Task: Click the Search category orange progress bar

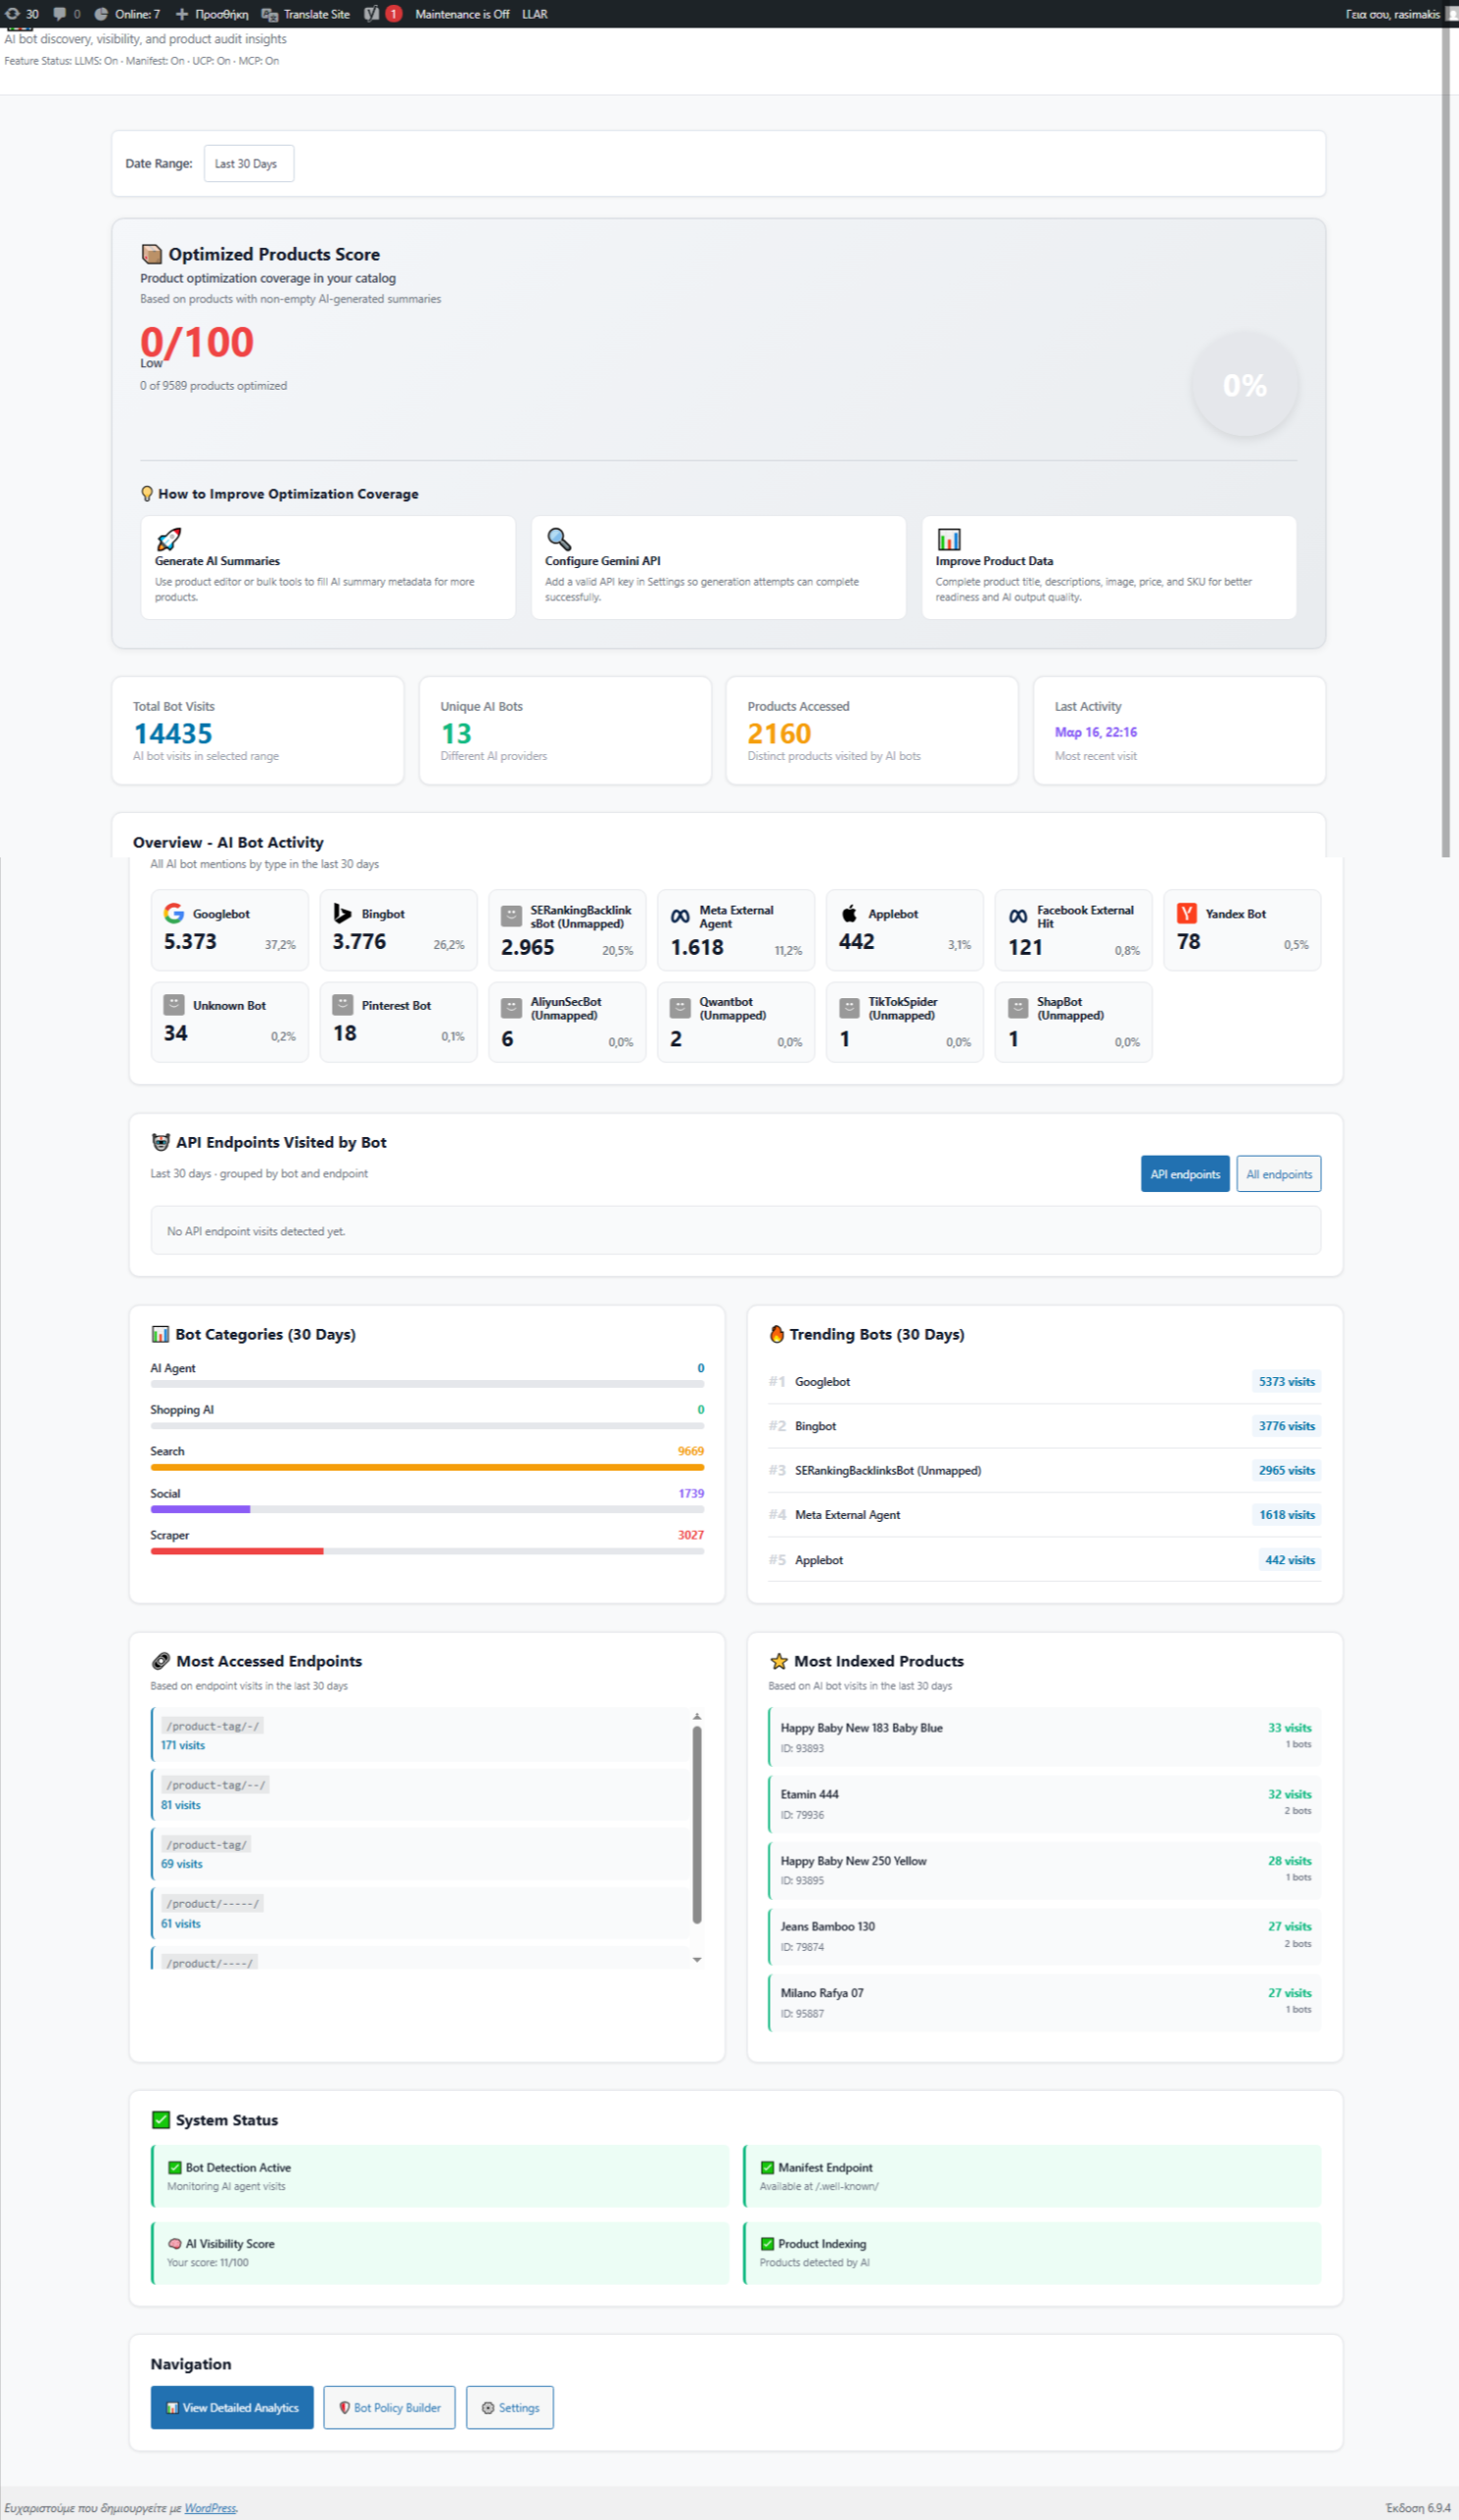Action: click(x=427, y=1467)
